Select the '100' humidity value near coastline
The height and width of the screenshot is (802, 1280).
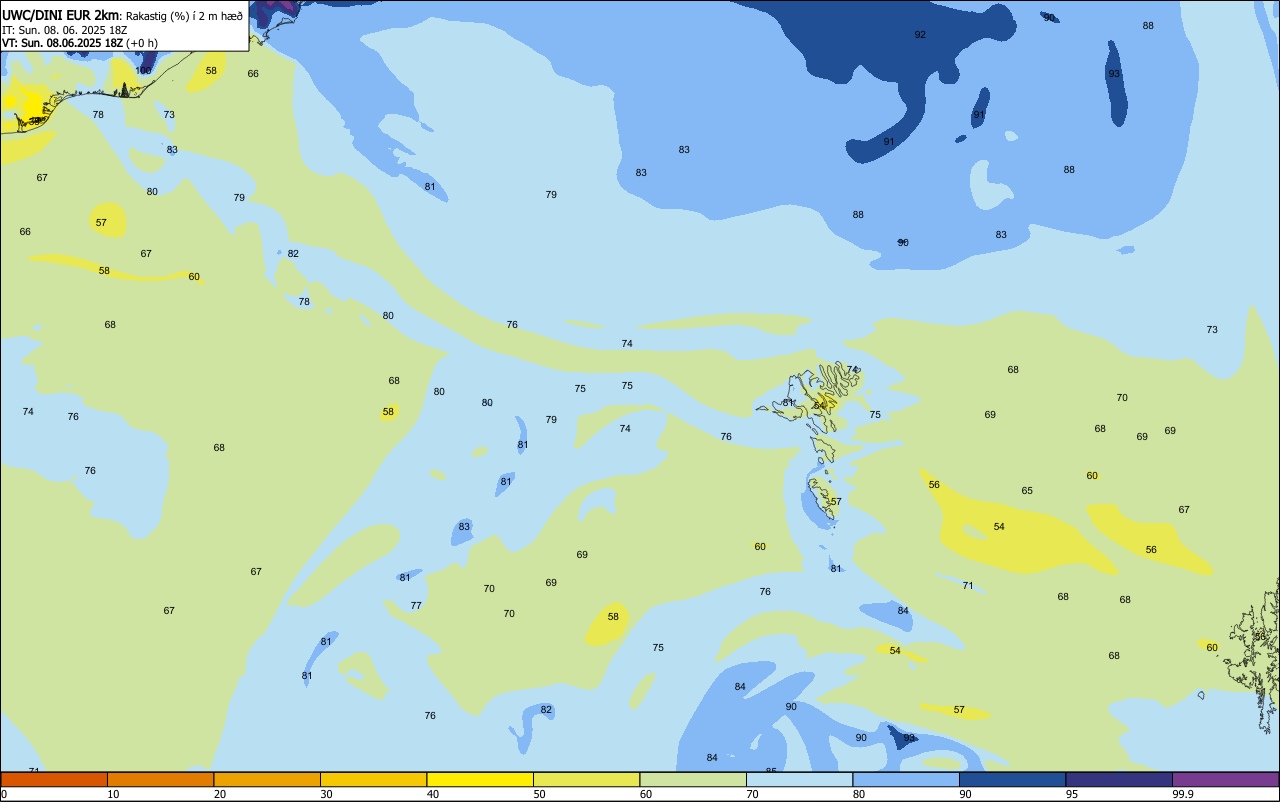click(144, 71)
